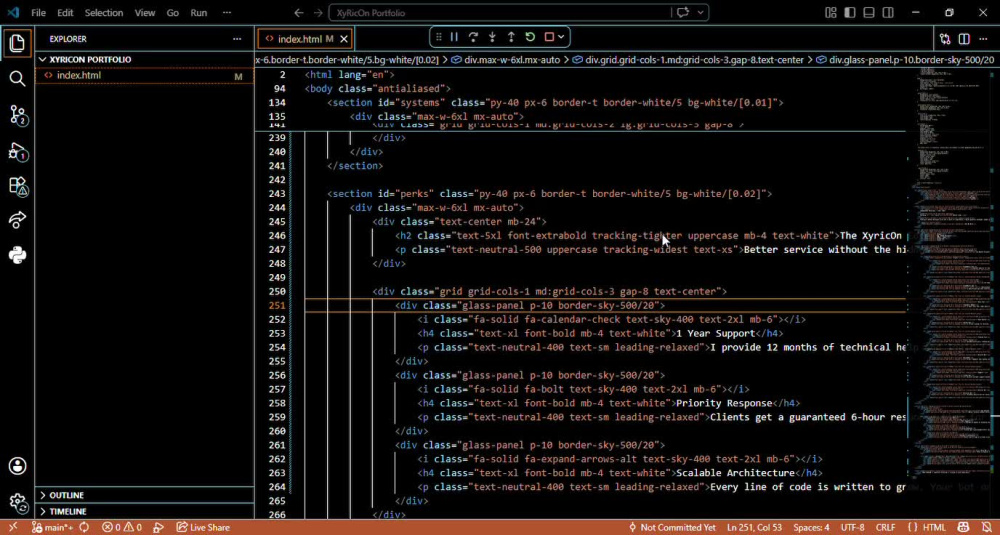Change indentation via Spaces: 4
Image resolution: width=1000 pixels, height=535 pixels.
(x=811, y=527)
